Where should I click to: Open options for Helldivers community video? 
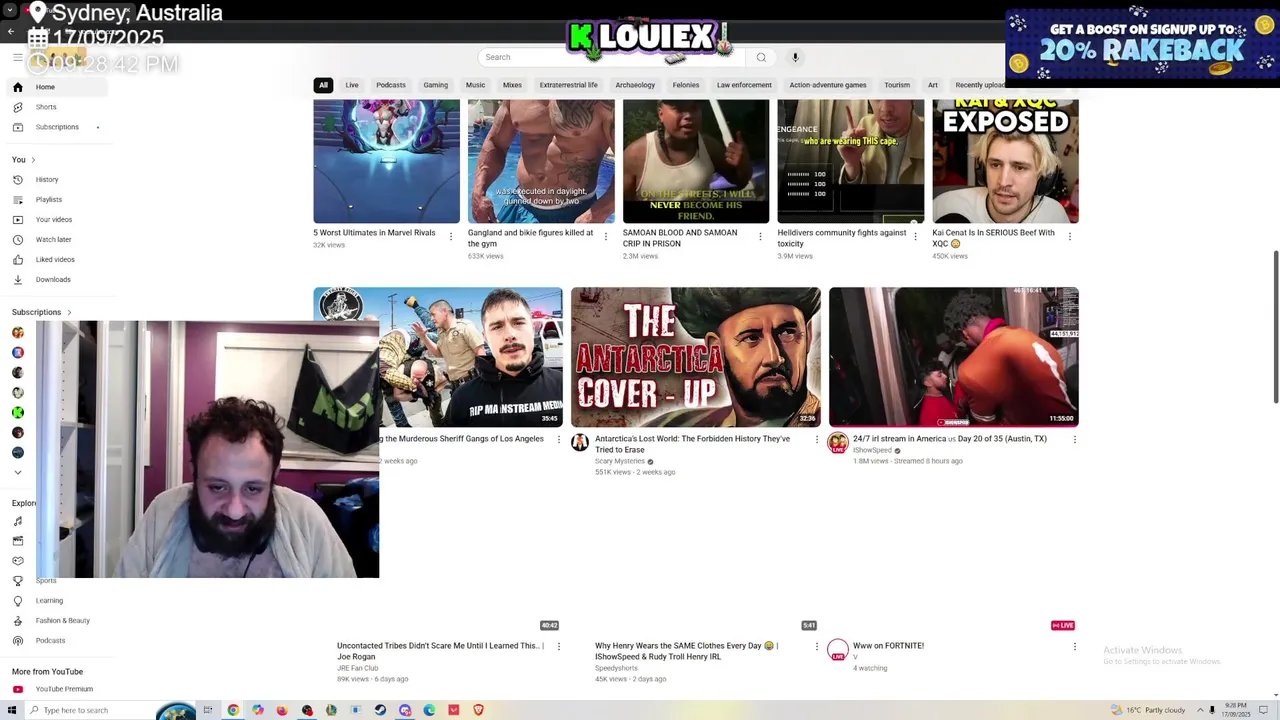point(915,237)
